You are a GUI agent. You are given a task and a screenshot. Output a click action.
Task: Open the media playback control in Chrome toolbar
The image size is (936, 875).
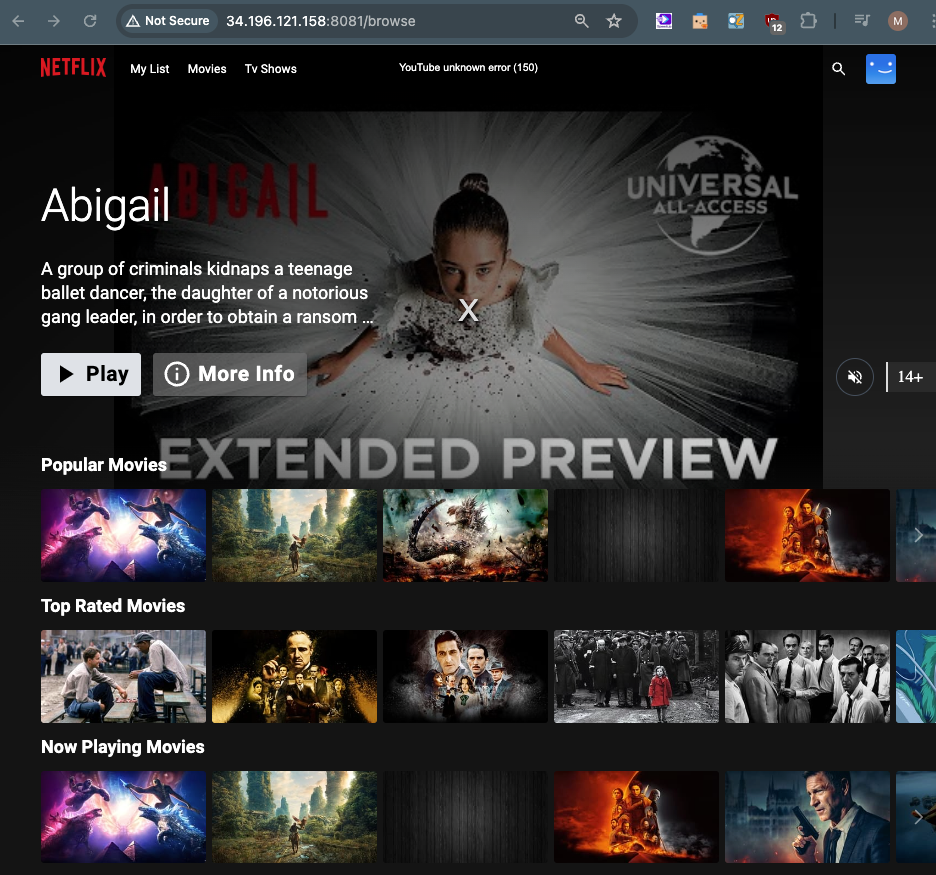point(862,20)
